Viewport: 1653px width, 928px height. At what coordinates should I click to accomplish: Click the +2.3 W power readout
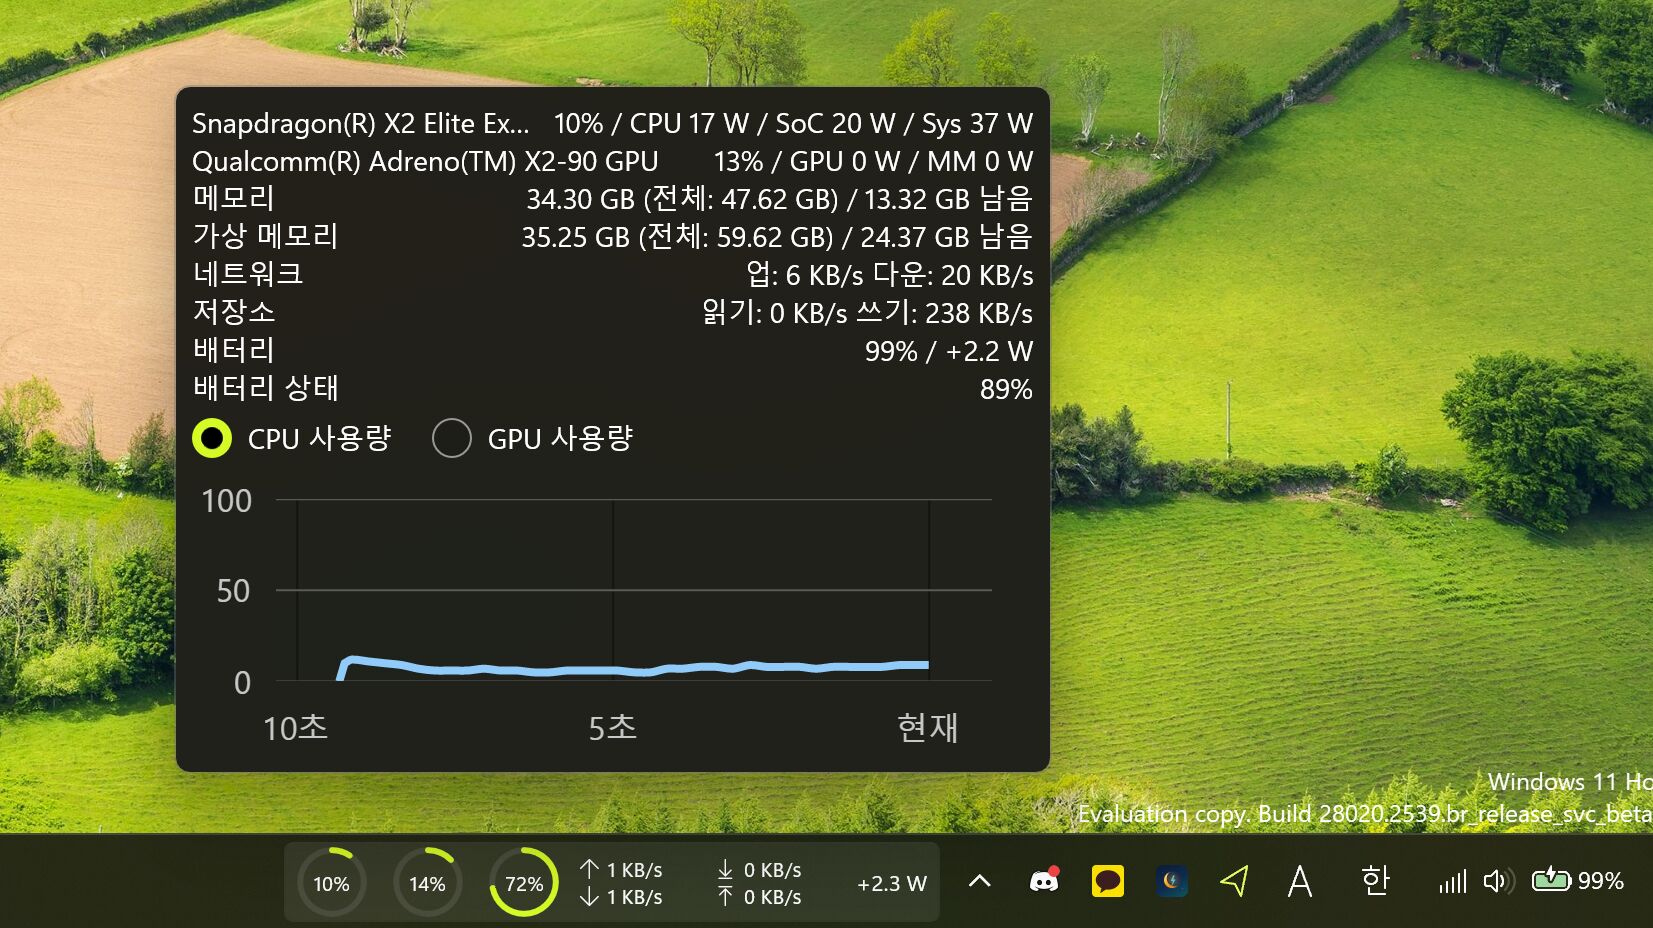[891, 884]
